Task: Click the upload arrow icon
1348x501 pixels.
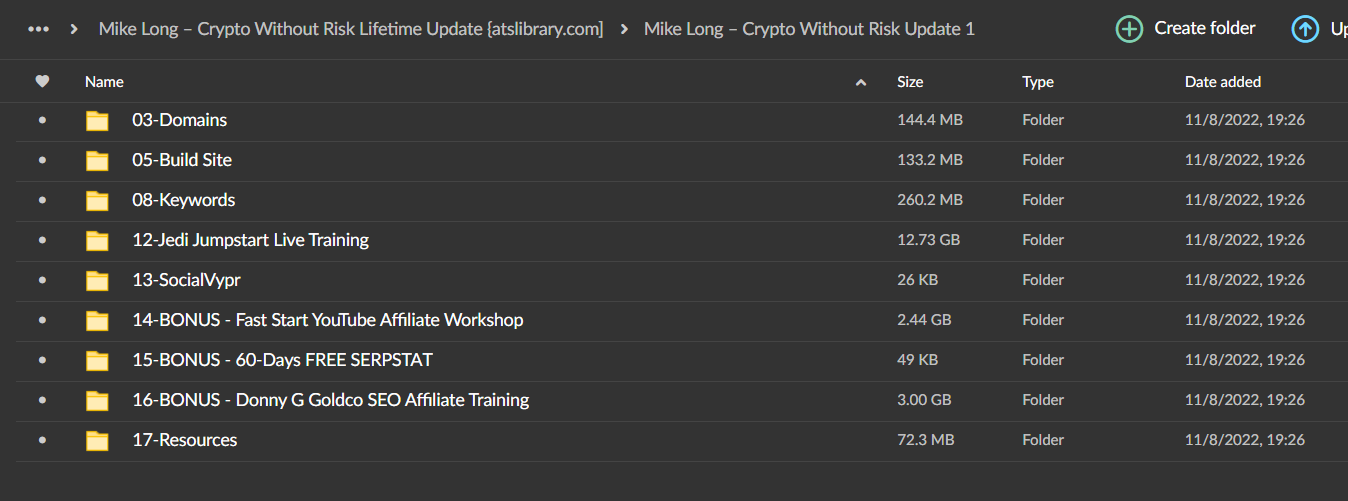Action: (x=1305, y=29)
